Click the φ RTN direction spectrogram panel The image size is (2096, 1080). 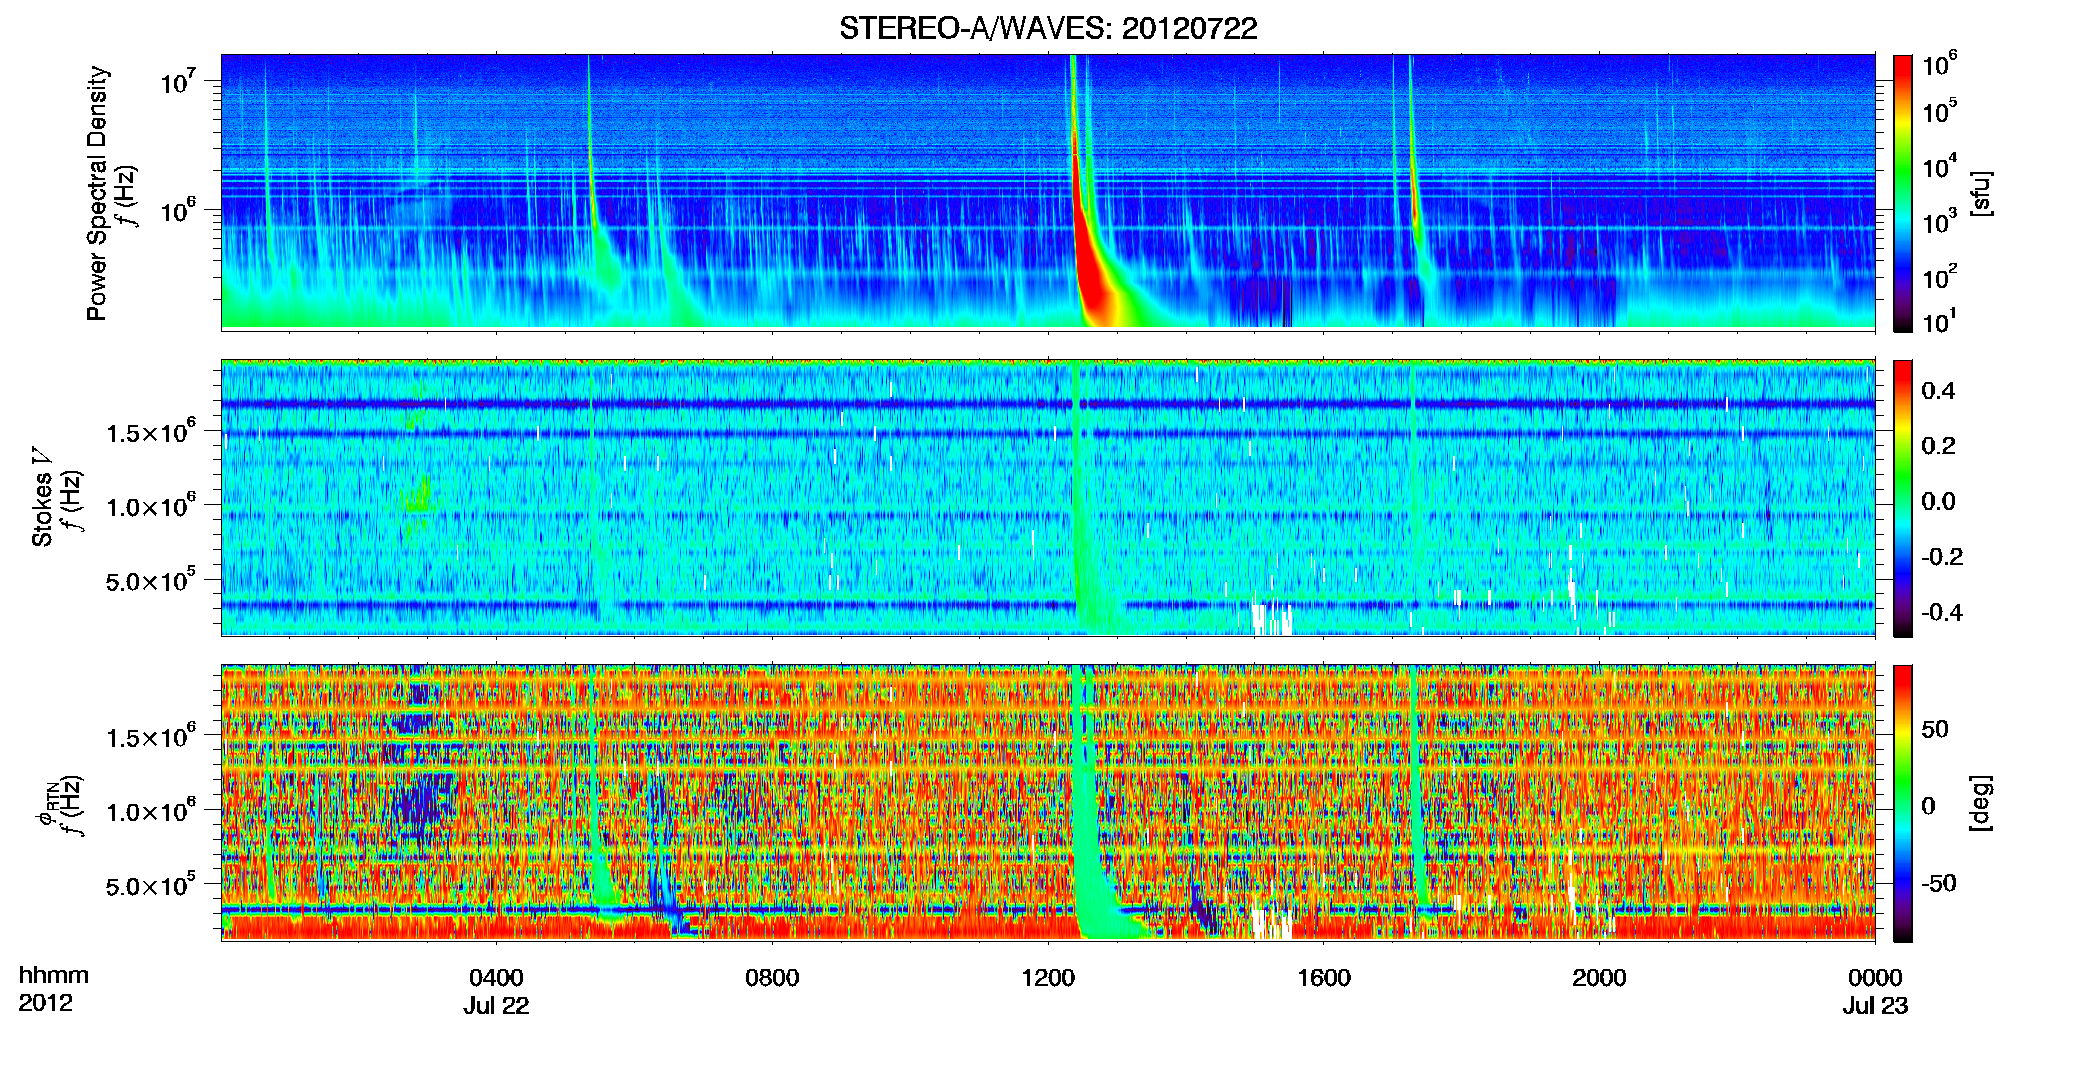click(1048, 803)
